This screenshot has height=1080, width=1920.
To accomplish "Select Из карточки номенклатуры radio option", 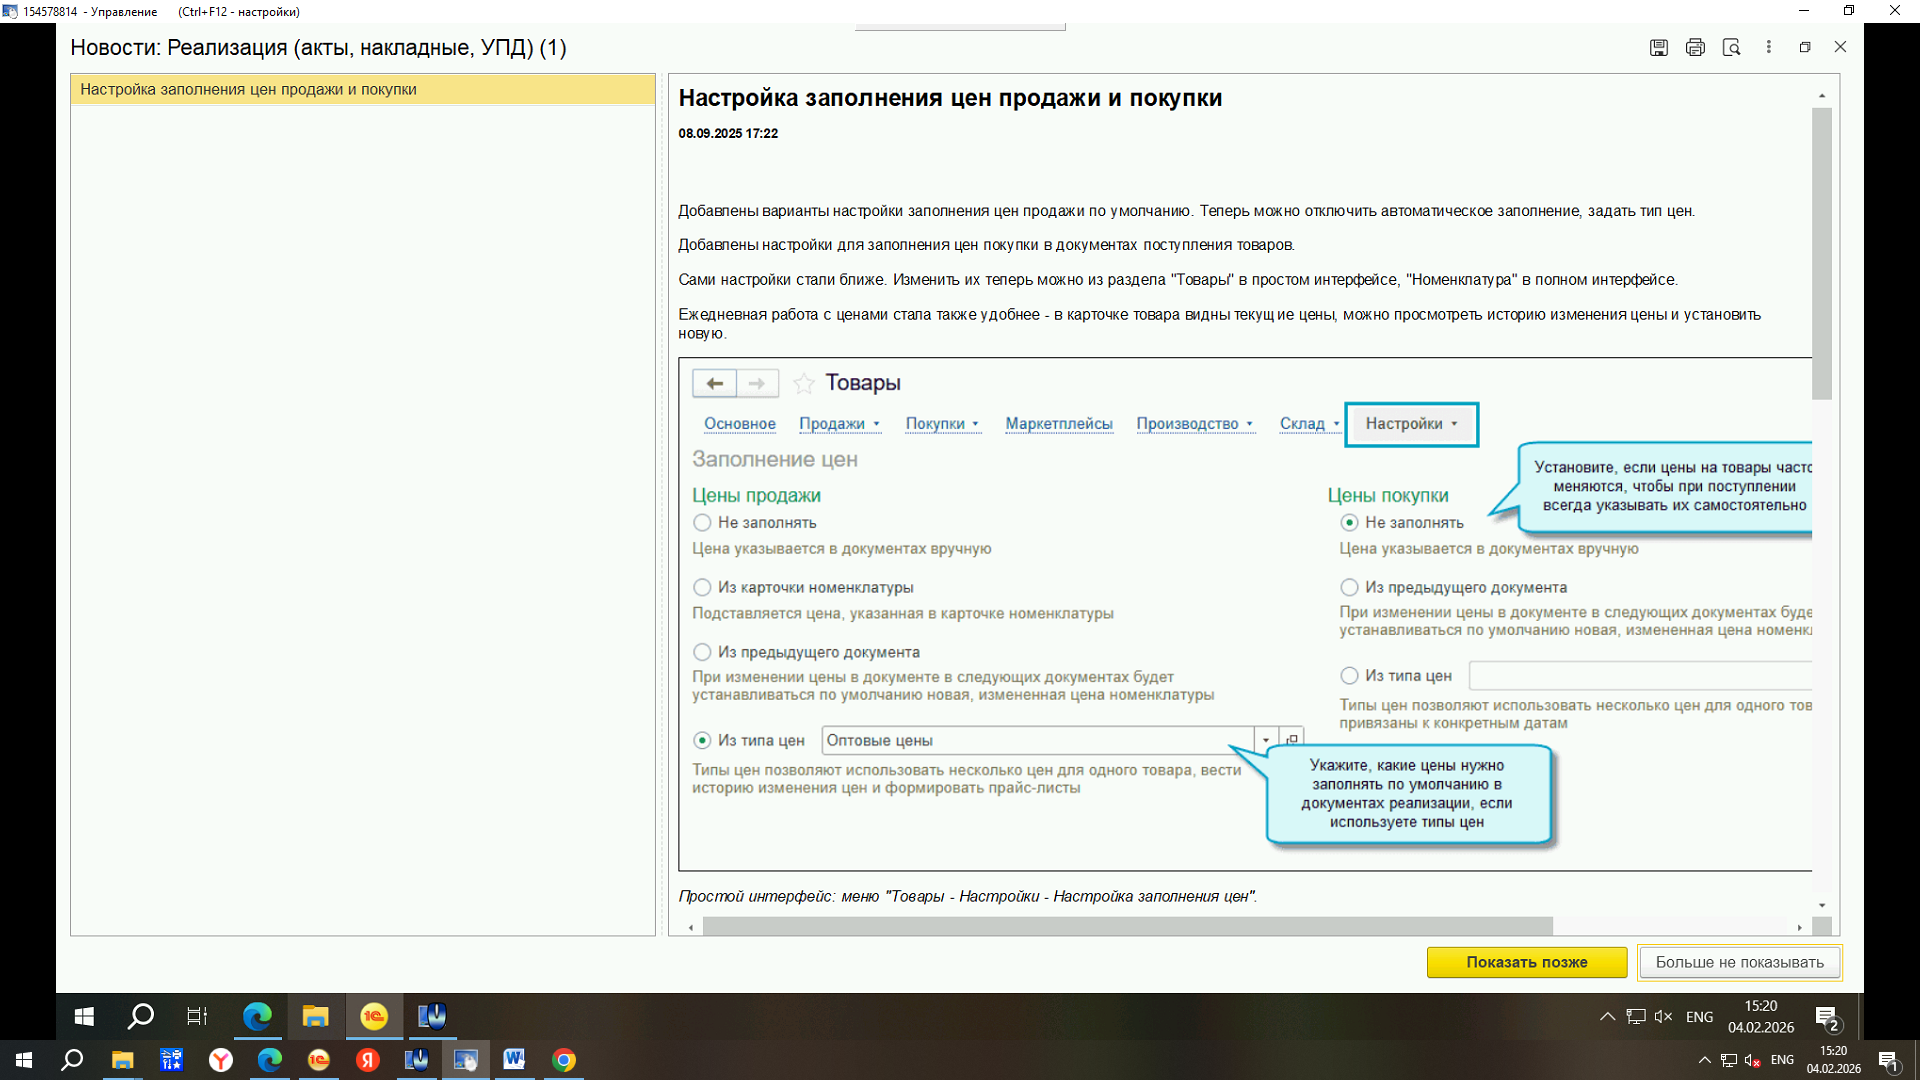I will tap(702, 587).
